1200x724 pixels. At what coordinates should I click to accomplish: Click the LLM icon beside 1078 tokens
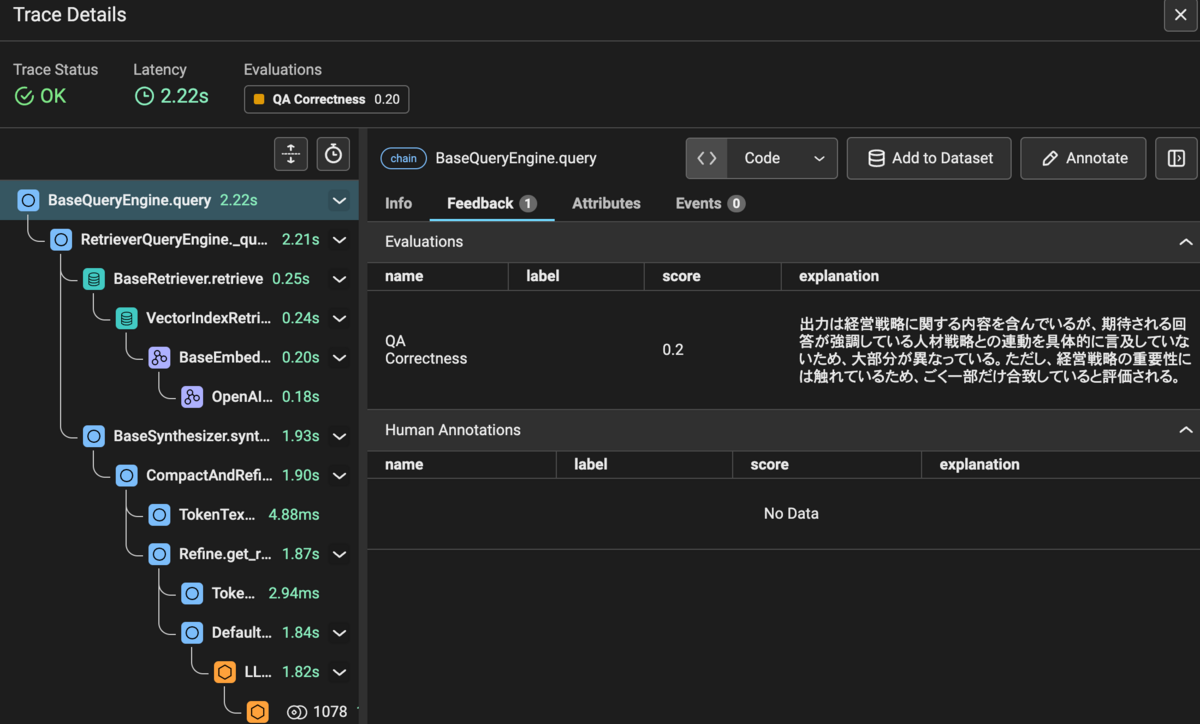click(258, 711)
